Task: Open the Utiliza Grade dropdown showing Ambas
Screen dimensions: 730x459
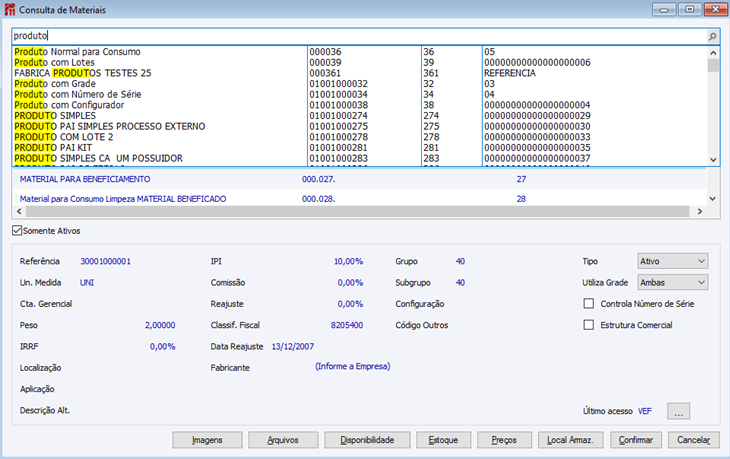Action: tap(673, 282)
